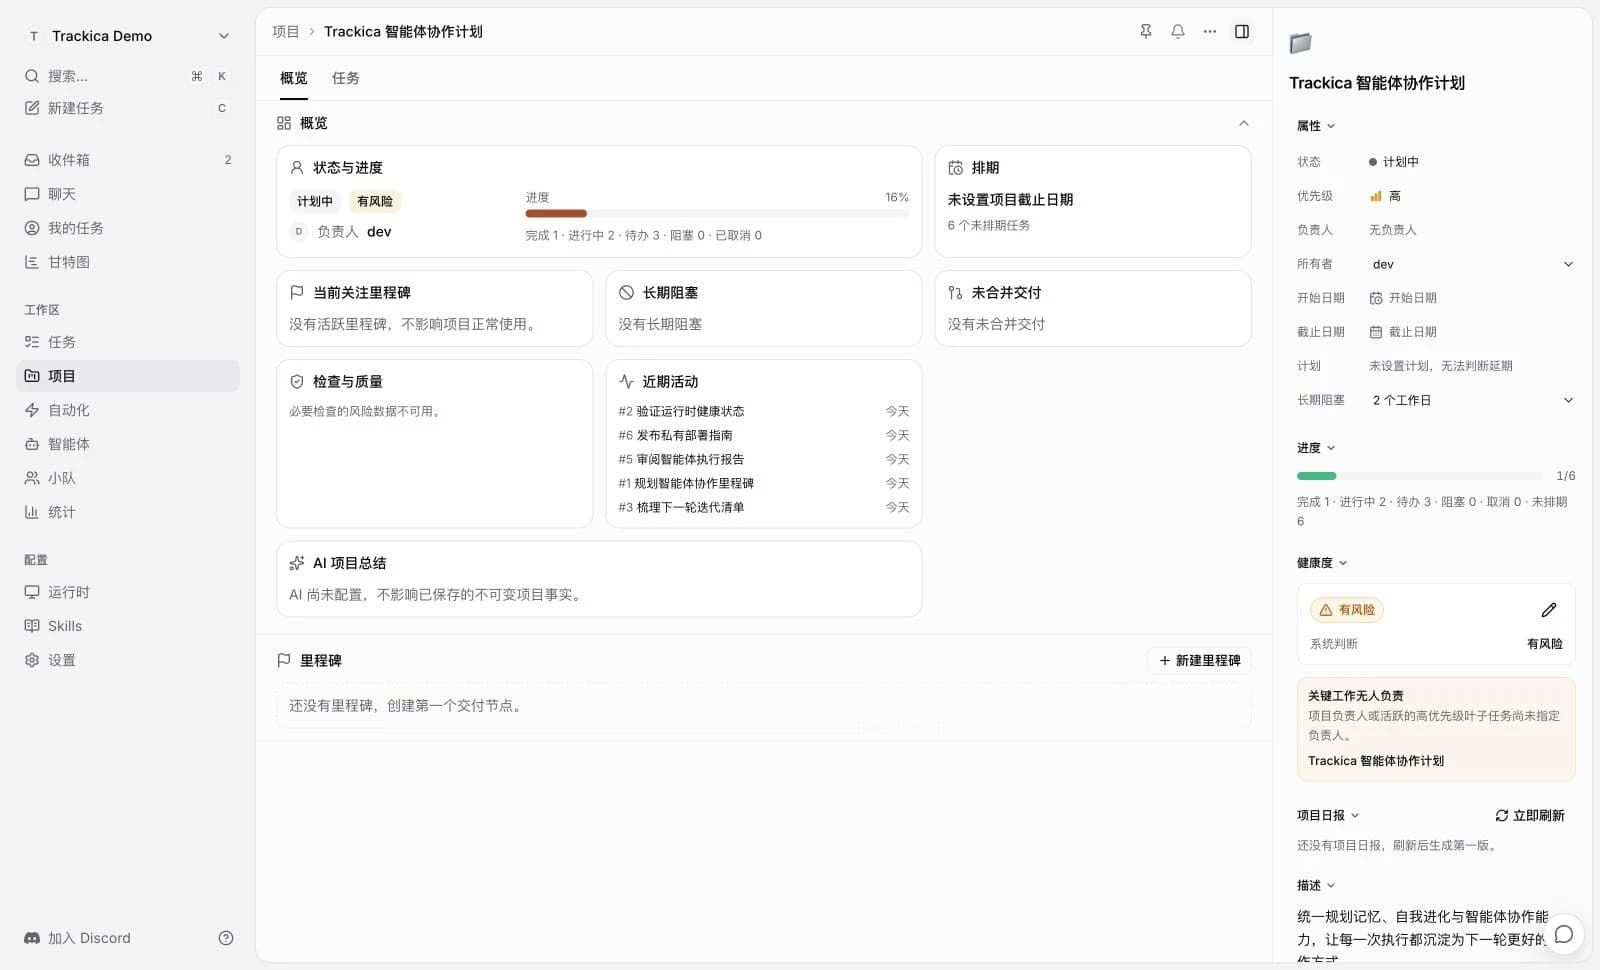1600x970 pixels.
Task: Expand the Trackica Demo workspace switcher
Action: point(127,36)
